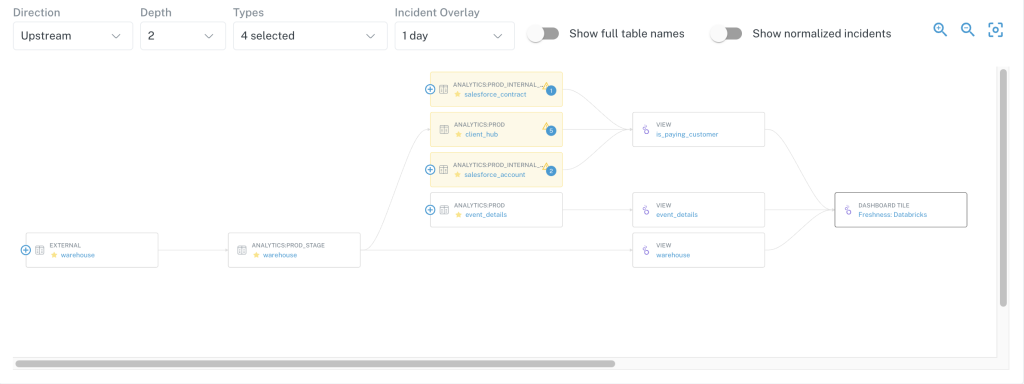This screenshot has height=384, width=1024.
Task: Open warehouse link in ANALYTICS:PROD_STAGE node
Action: coord(280,255)
